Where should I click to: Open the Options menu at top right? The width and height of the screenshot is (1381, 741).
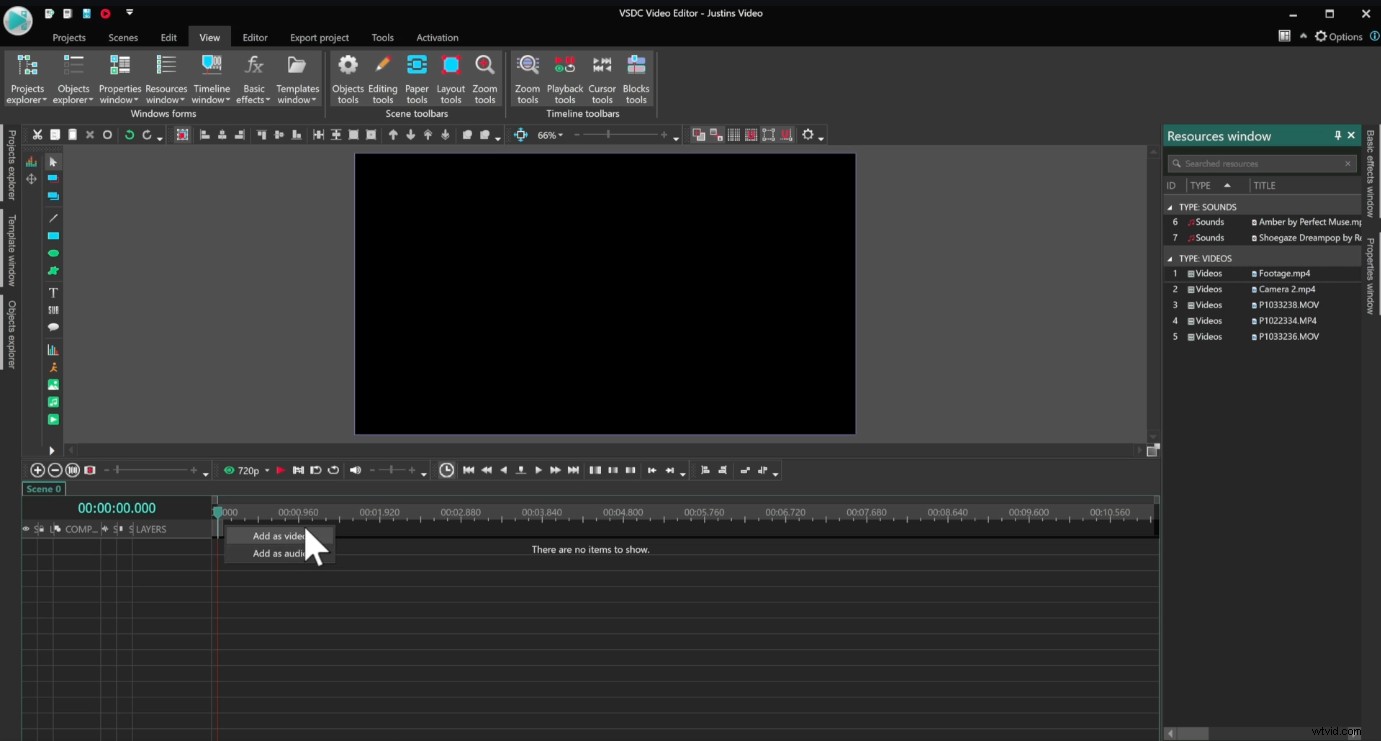(1338, 36)
